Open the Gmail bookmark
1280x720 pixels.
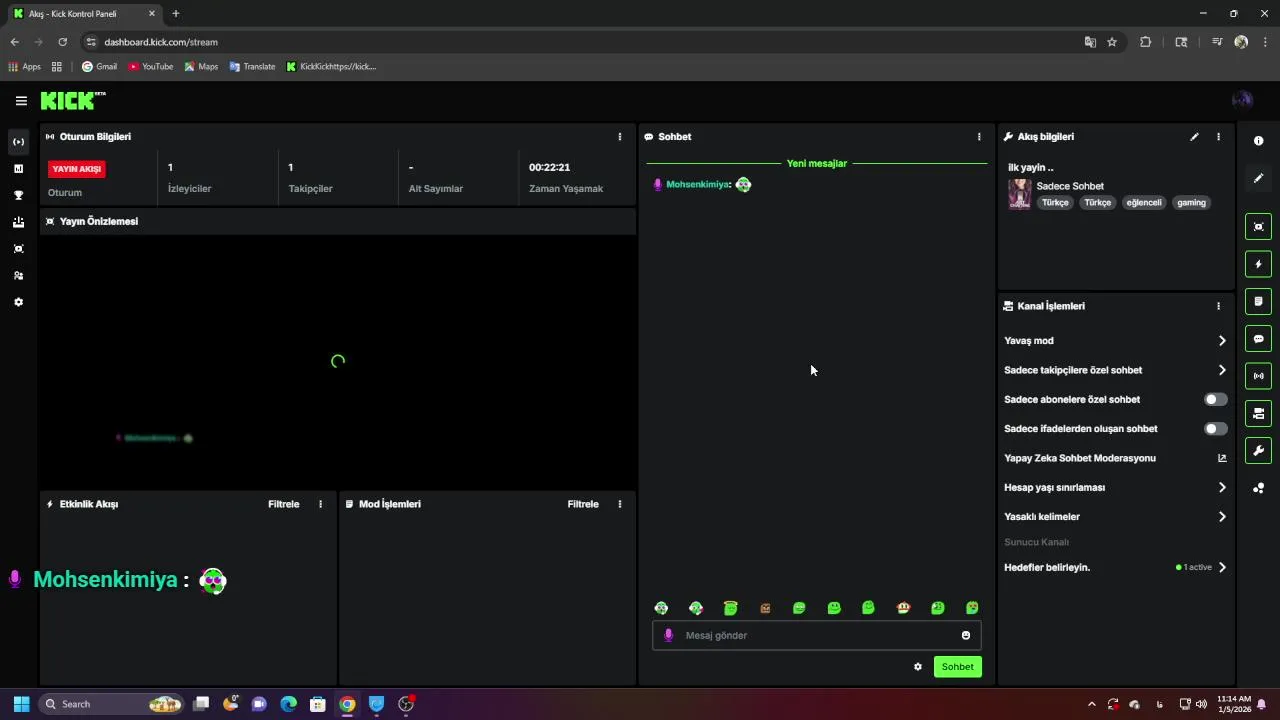(99, 67)
